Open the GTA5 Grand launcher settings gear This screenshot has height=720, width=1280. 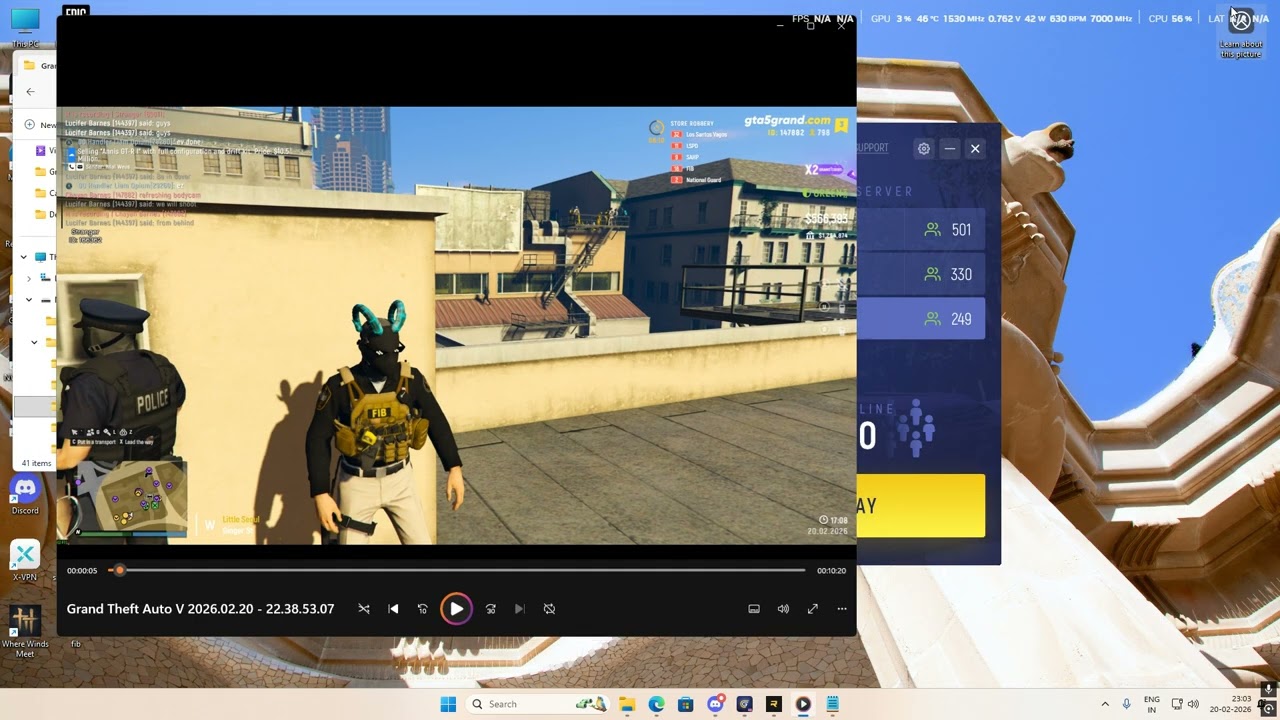(x=924, y=149)
